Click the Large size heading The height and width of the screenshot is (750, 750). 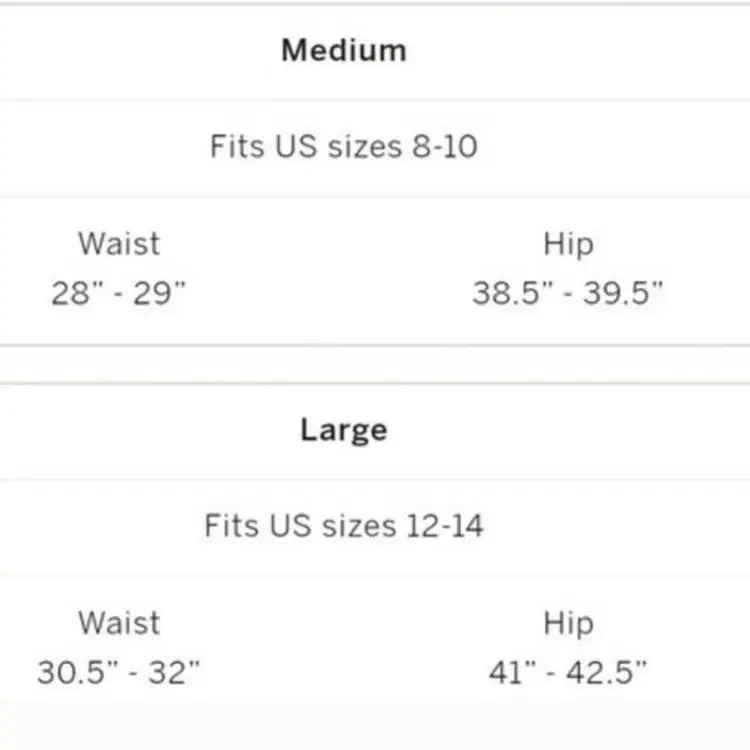click(x=344, y=430)
